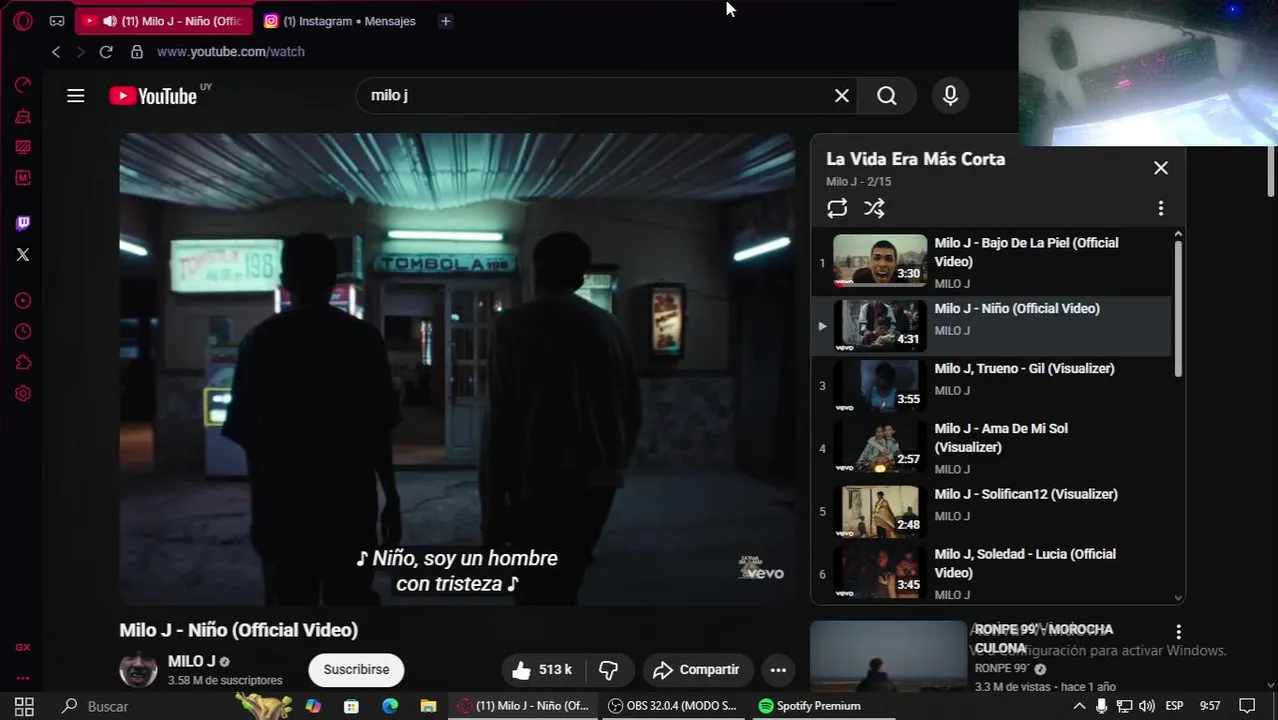This screenshot has width=1278, height=720.
Task: Start voice search with microphone
Action: pyautogui.click(x=950, y=96)
